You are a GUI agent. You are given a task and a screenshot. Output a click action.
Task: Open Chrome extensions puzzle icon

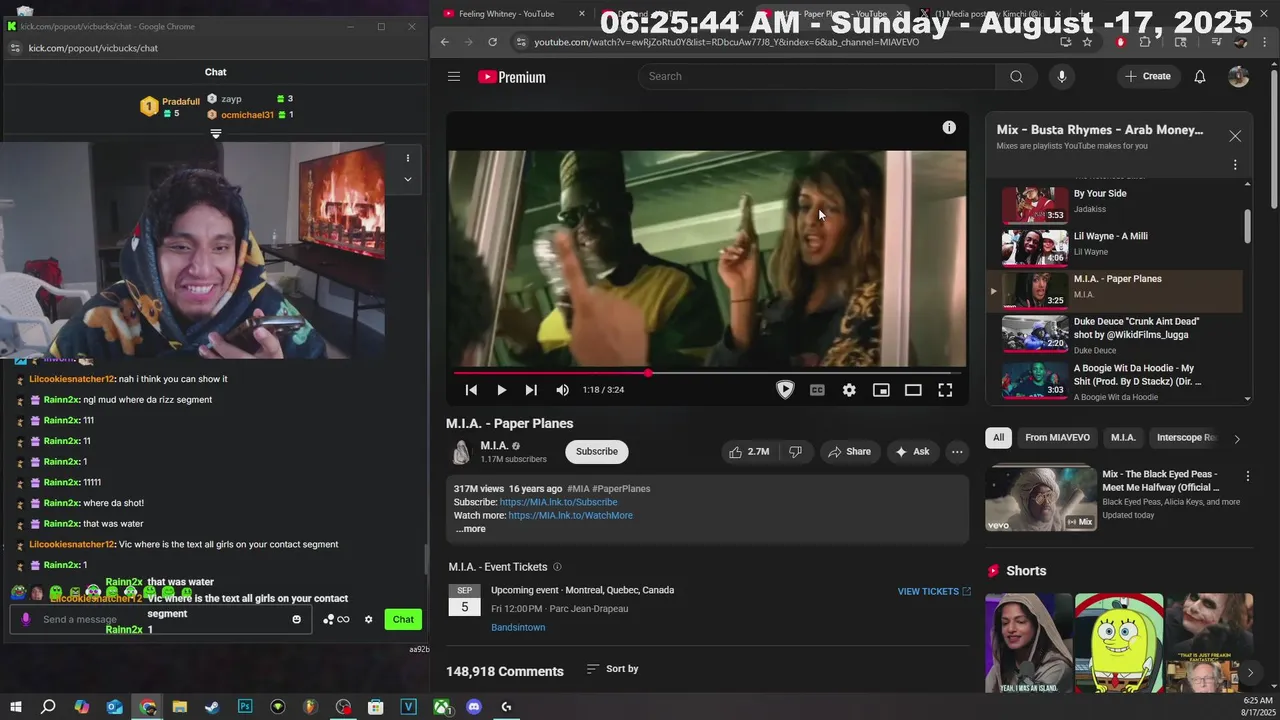(1145, 42)
